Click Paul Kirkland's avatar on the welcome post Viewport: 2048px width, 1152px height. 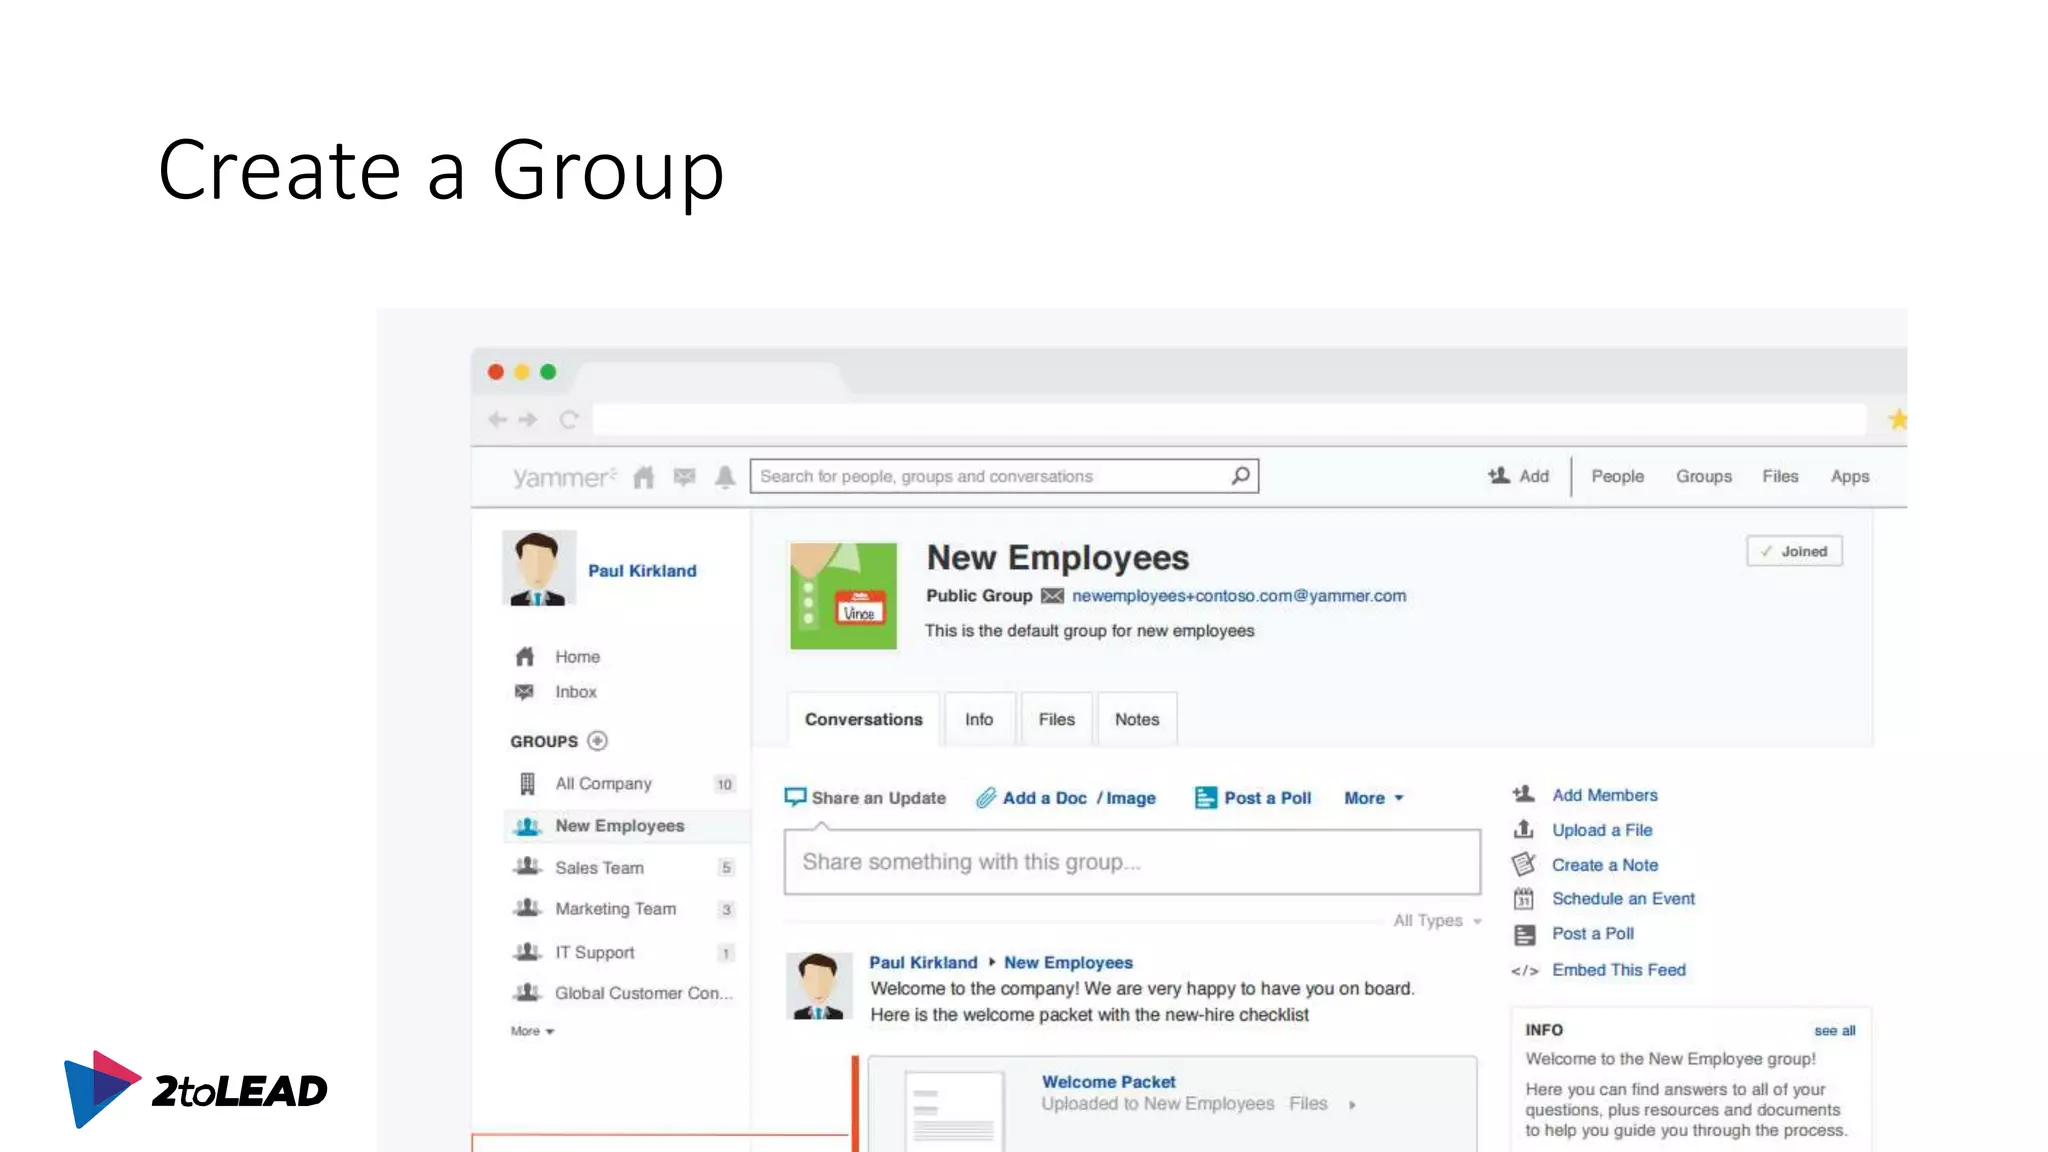coord(819,986)
